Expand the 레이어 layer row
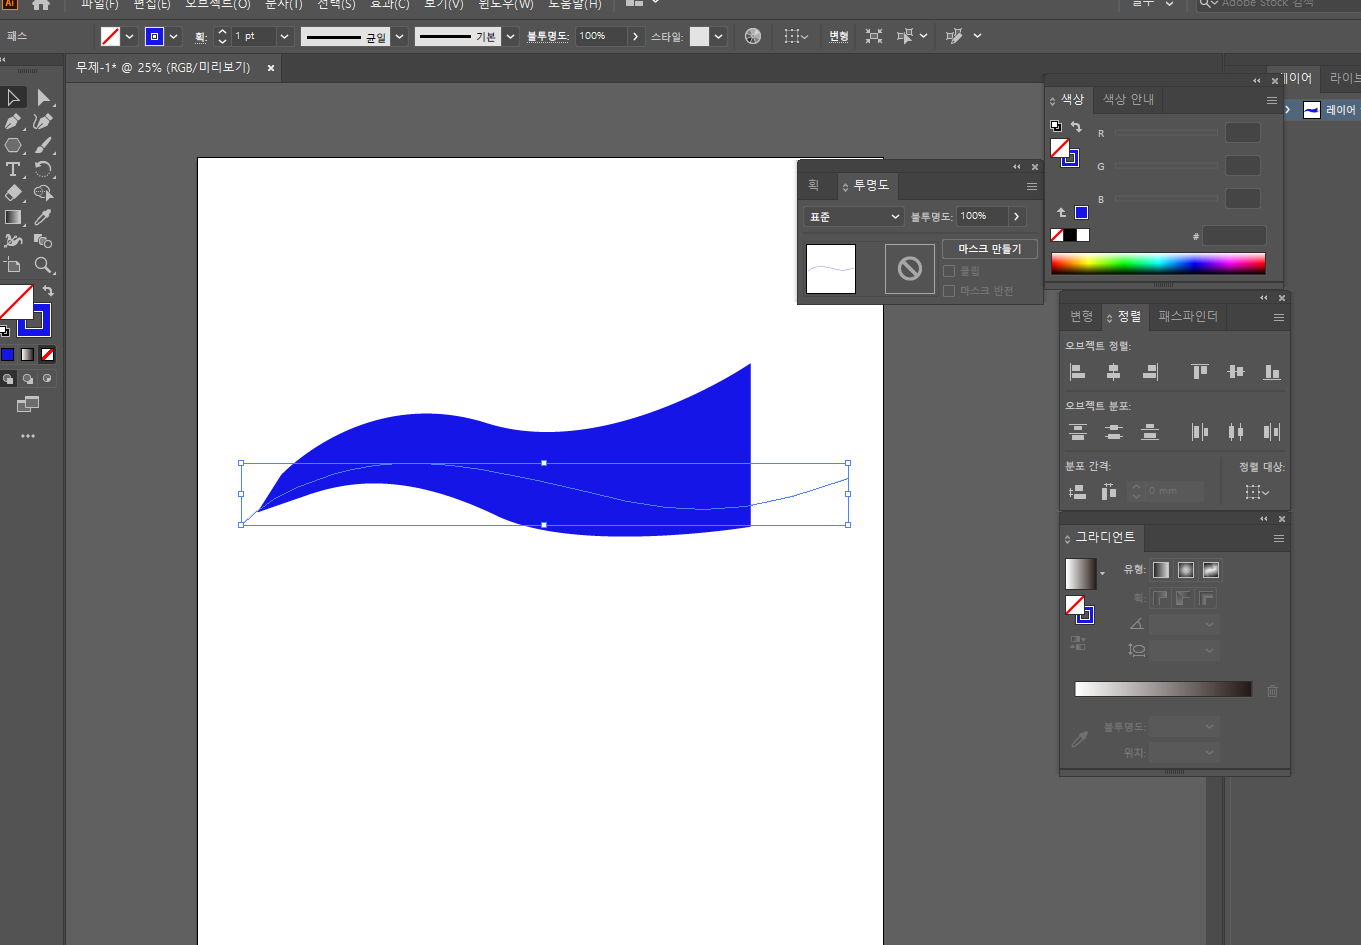 click(x=1288, y=110)
